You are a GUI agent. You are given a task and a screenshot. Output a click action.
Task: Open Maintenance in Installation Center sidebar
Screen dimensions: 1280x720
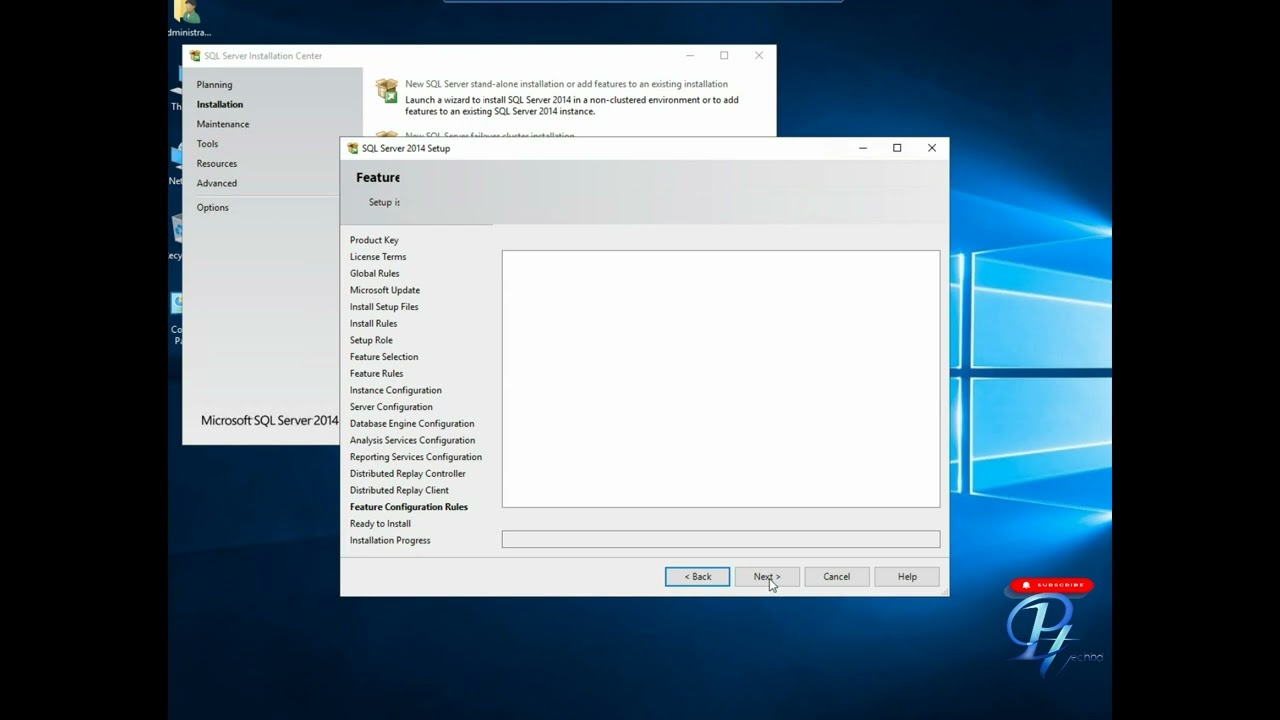point(223,124)
